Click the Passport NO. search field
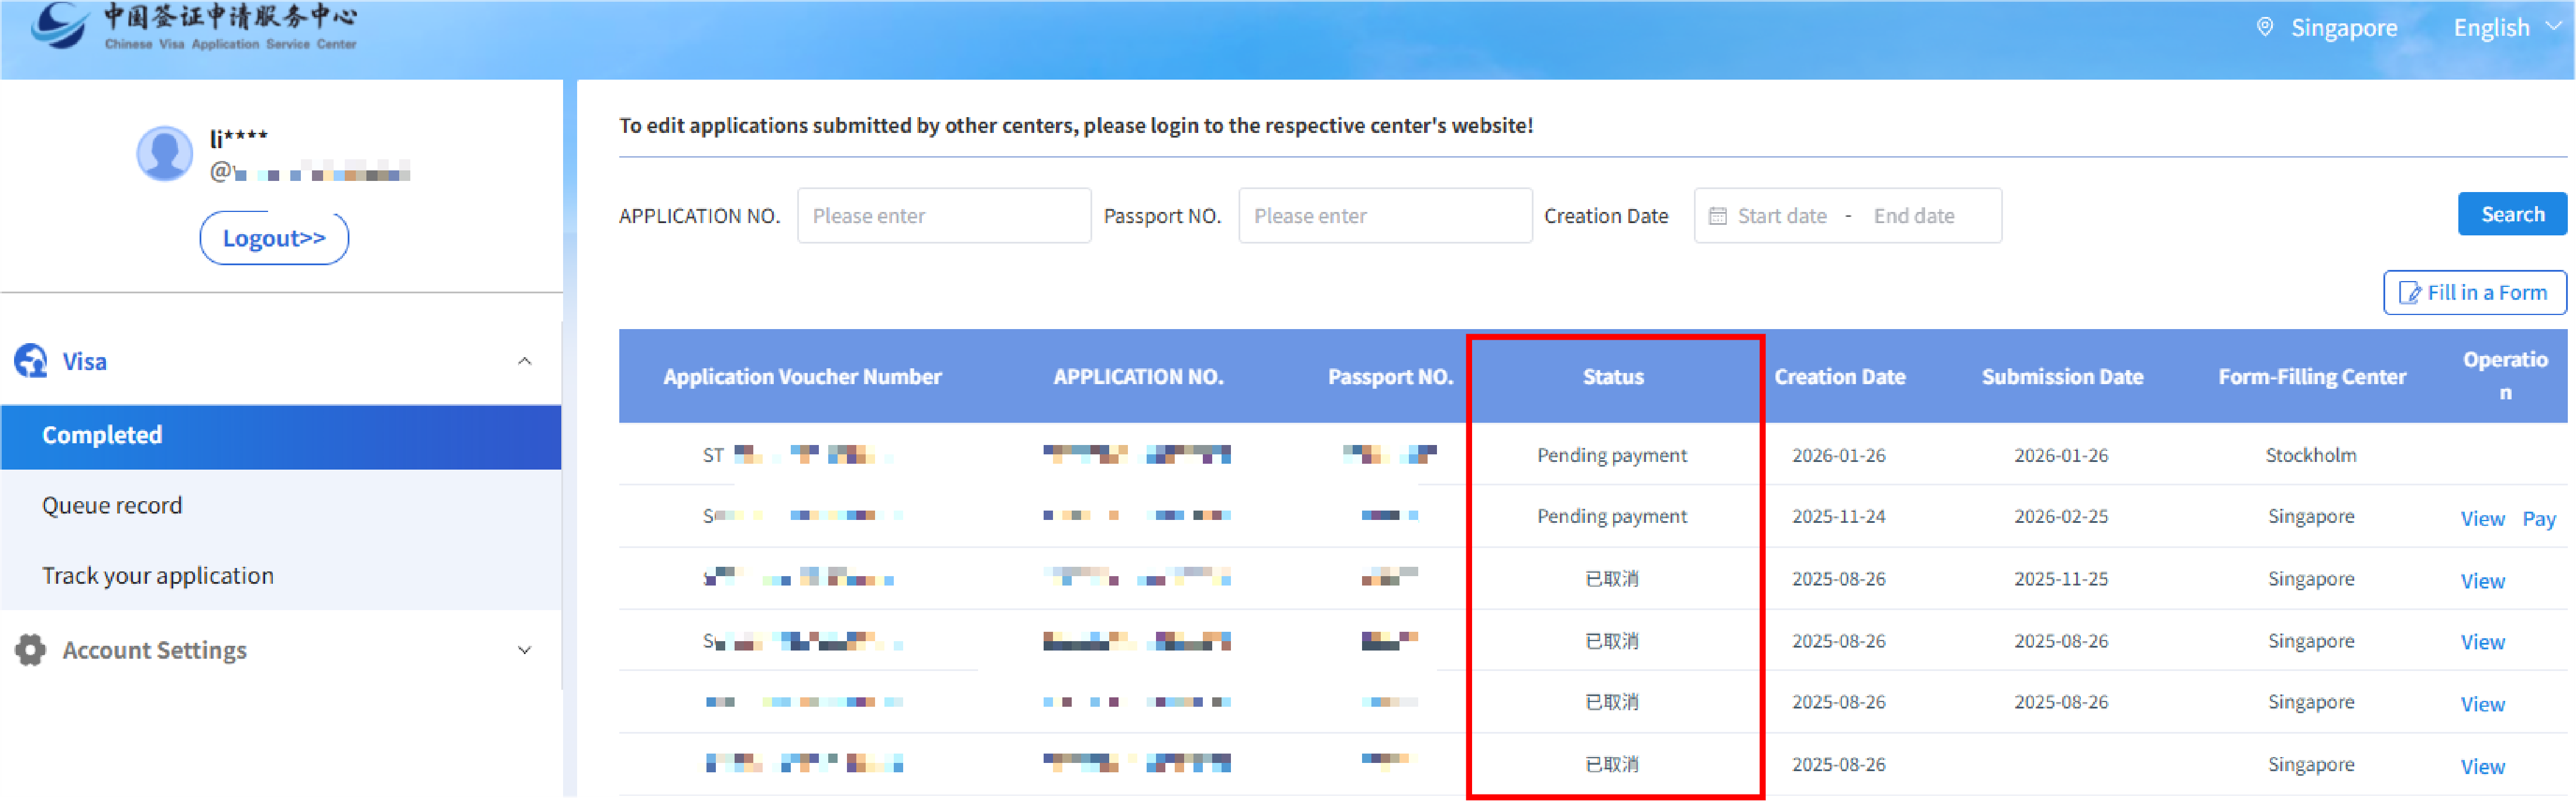Screen dimensions: 2576x801 [x=1384, y=216]
